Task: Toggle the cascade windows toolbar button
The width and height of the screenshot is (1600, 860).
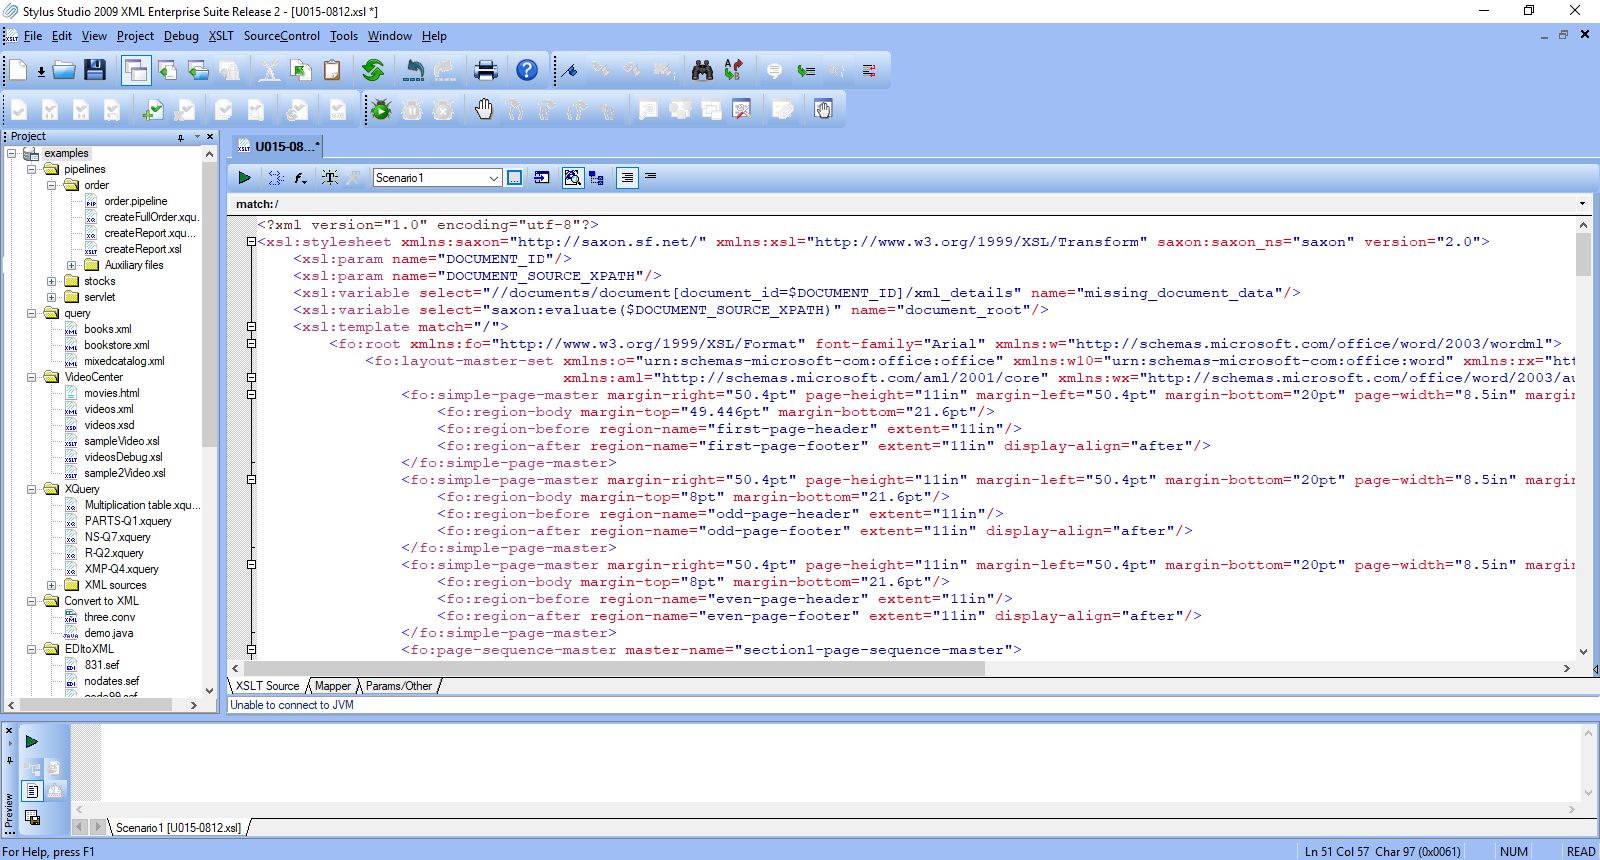Action: point(136,70)
